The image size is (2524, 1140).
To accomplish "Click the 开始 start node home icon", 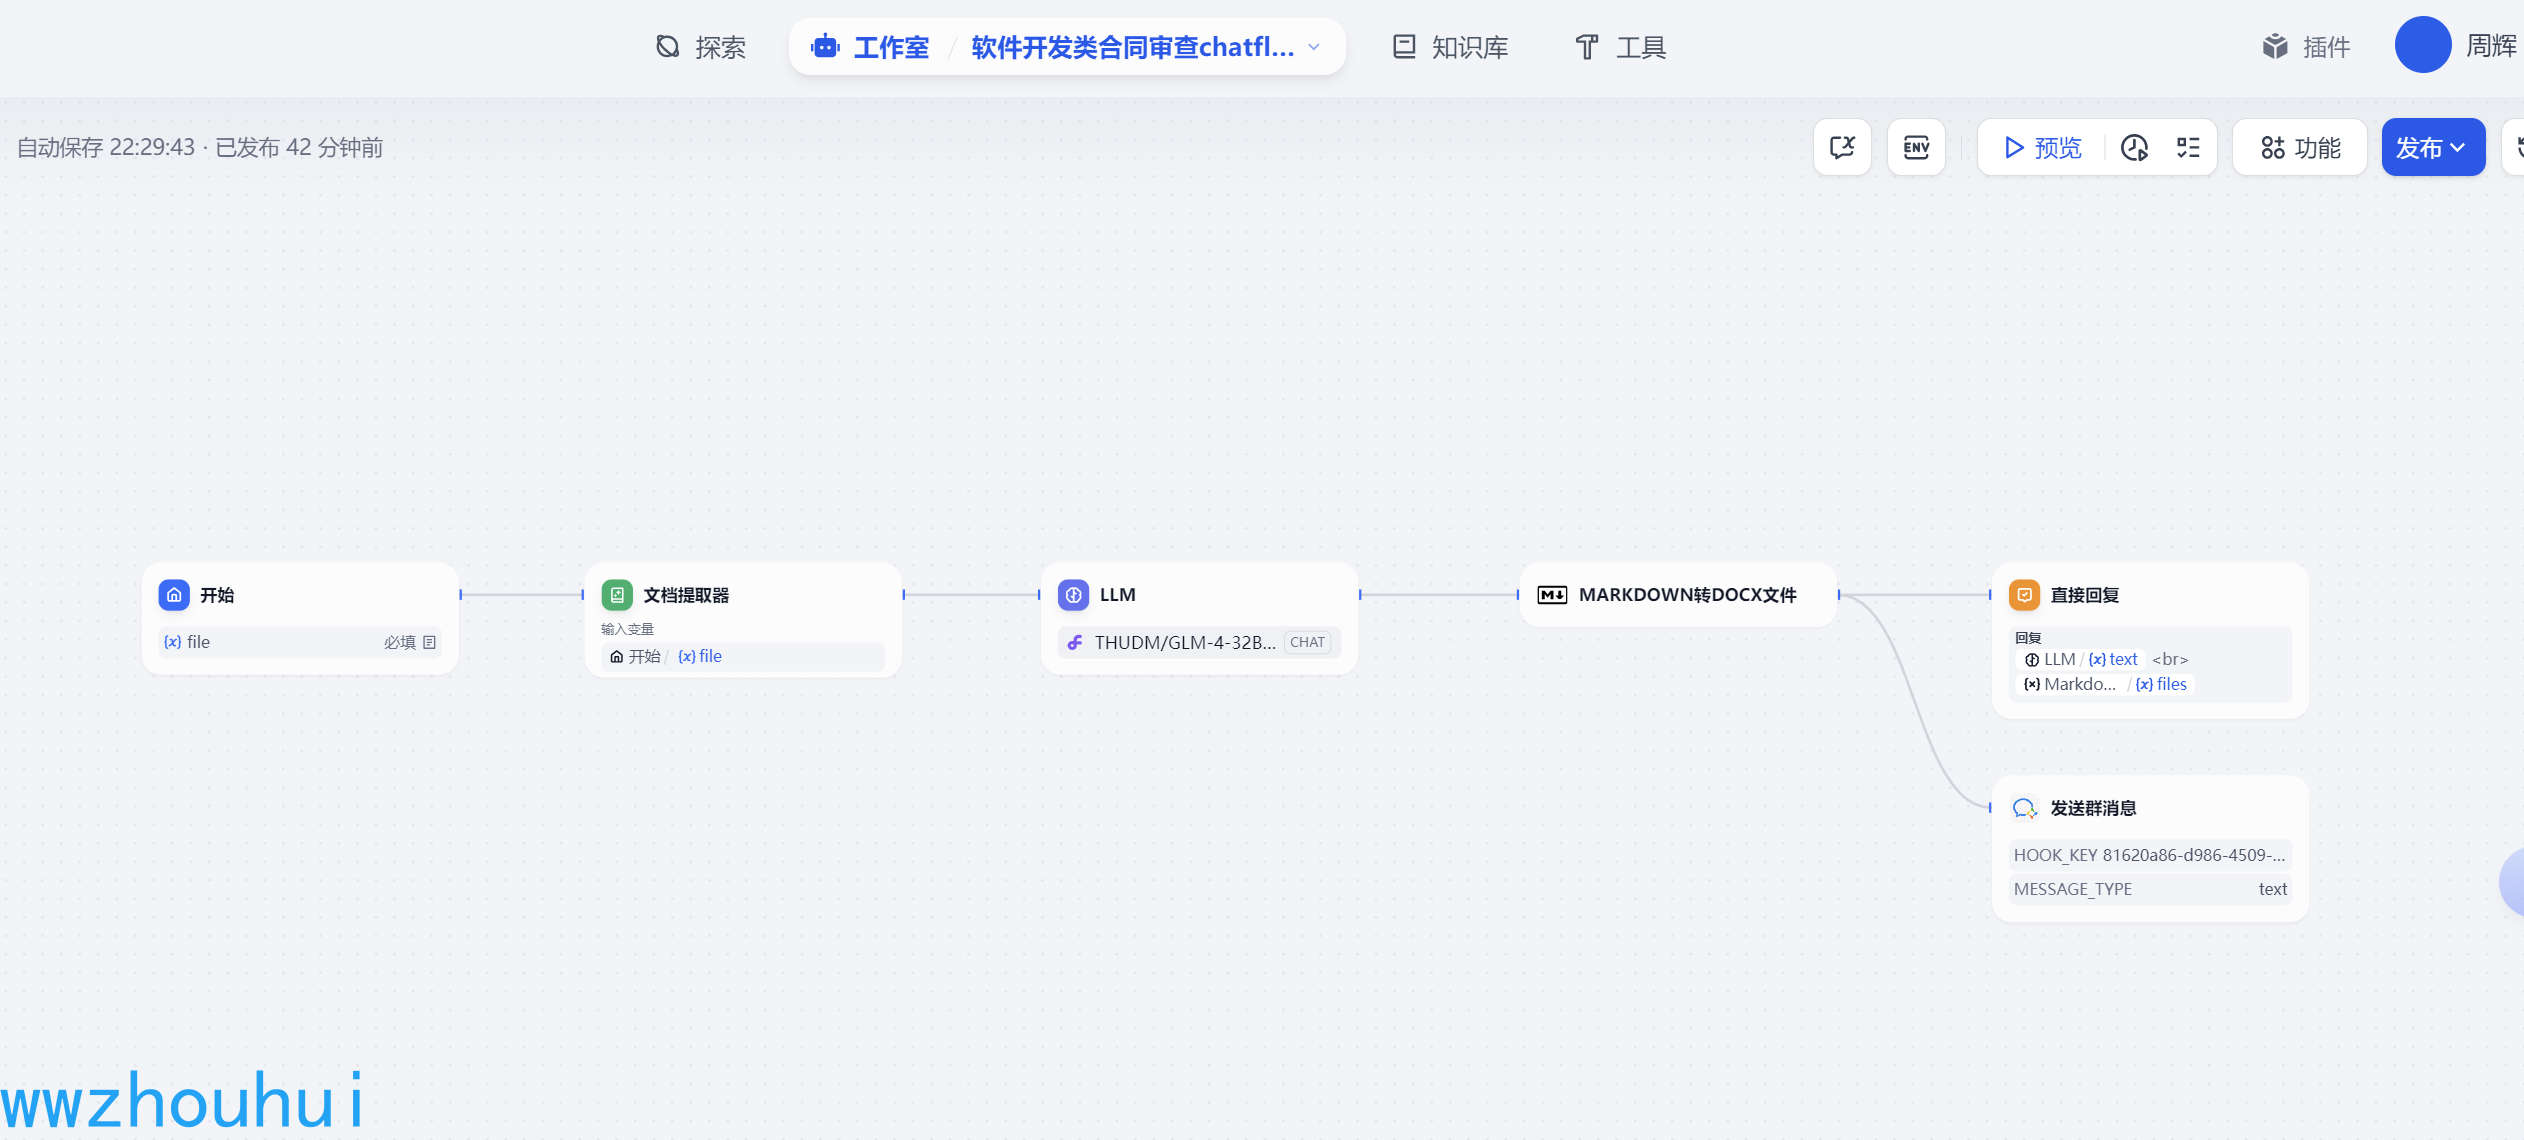I will [x=174, y=595].
